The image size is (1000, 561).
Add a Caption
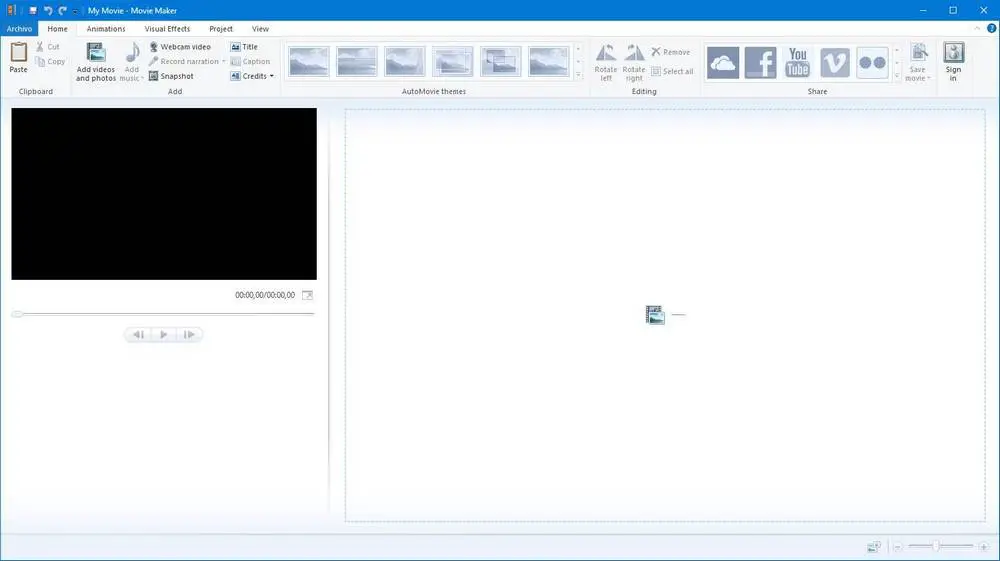click(251, 61)
